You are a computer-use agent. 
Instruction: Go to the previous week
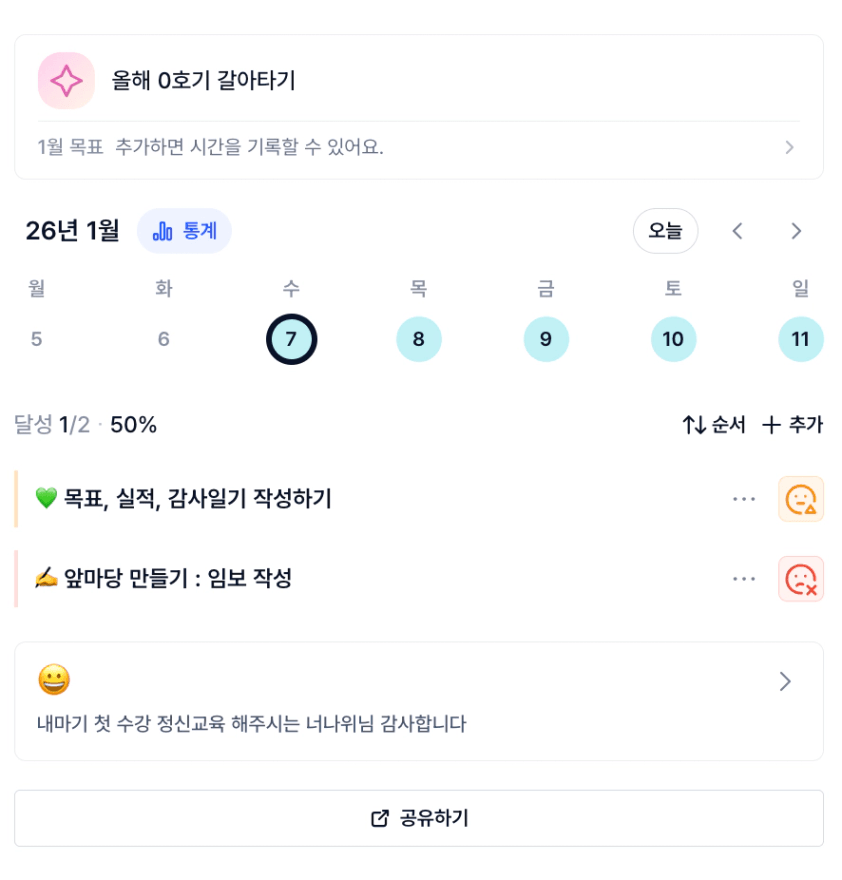coord(737,231)
